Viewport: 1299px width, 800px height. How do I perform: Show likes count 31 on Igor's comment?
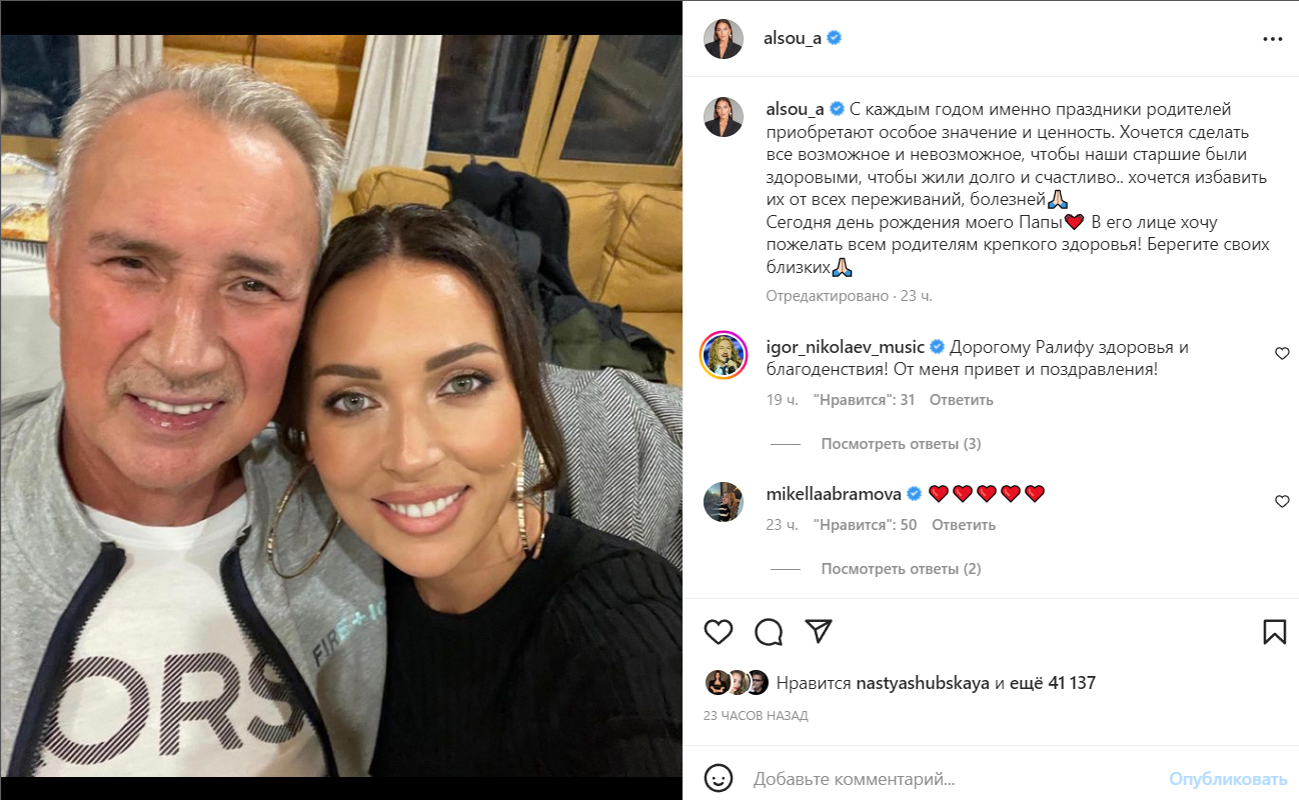[864, 400]
